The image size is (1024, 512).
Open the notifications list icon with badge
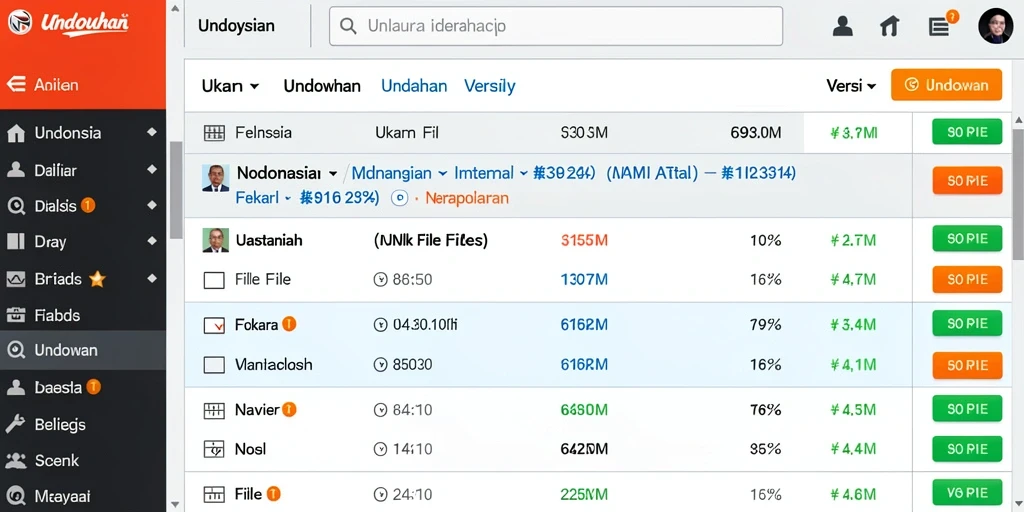click(940, 26)
